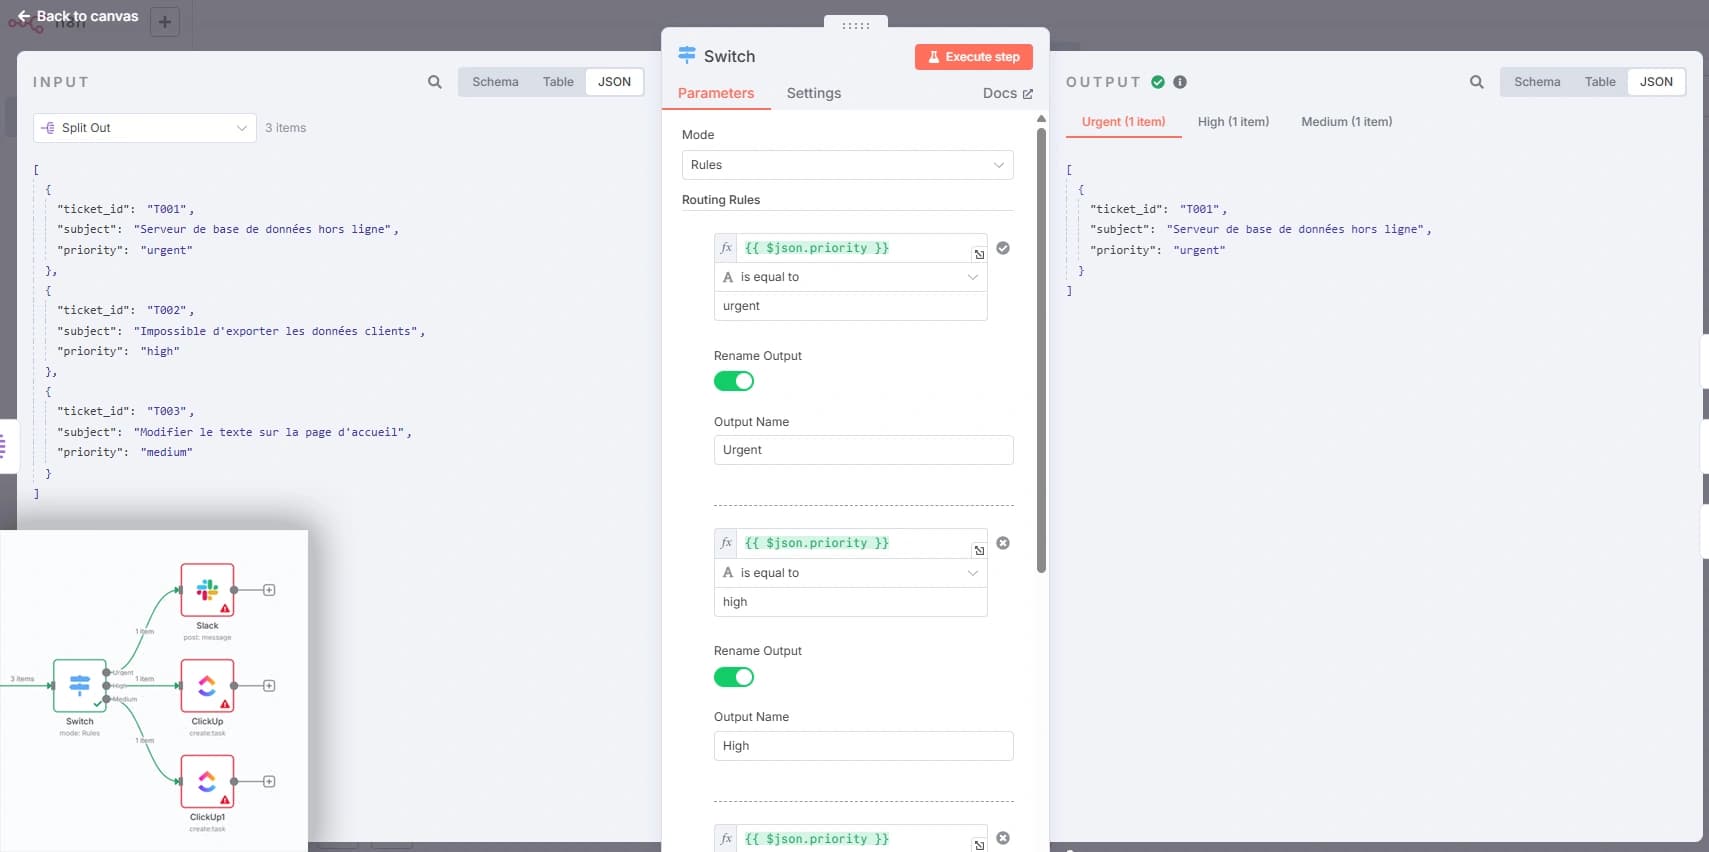Screen dimensions: 1709x852
Task: Click the add workflow plus icon
Action: tap(165, 21)
